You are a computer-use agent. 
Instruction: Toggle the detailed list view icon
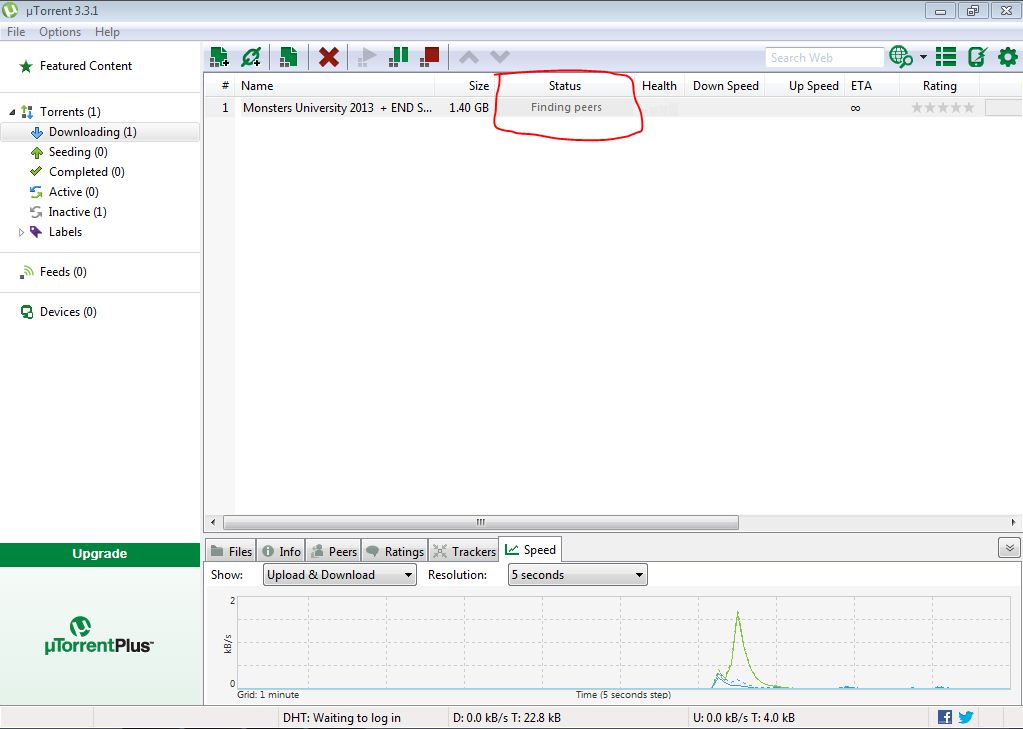[x=945, y=57]
